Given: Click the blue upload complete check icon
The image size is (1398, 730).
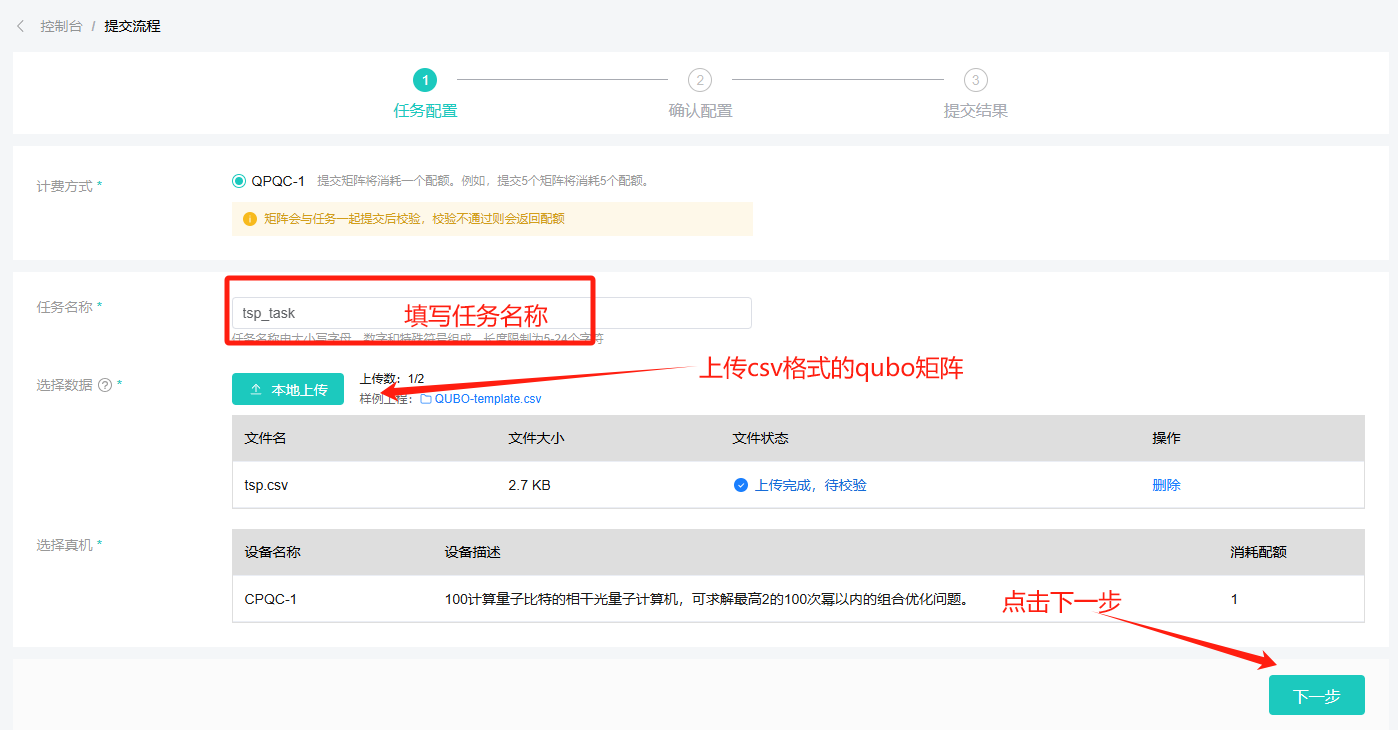Looking at the screenshot, I should pos(741,485).
